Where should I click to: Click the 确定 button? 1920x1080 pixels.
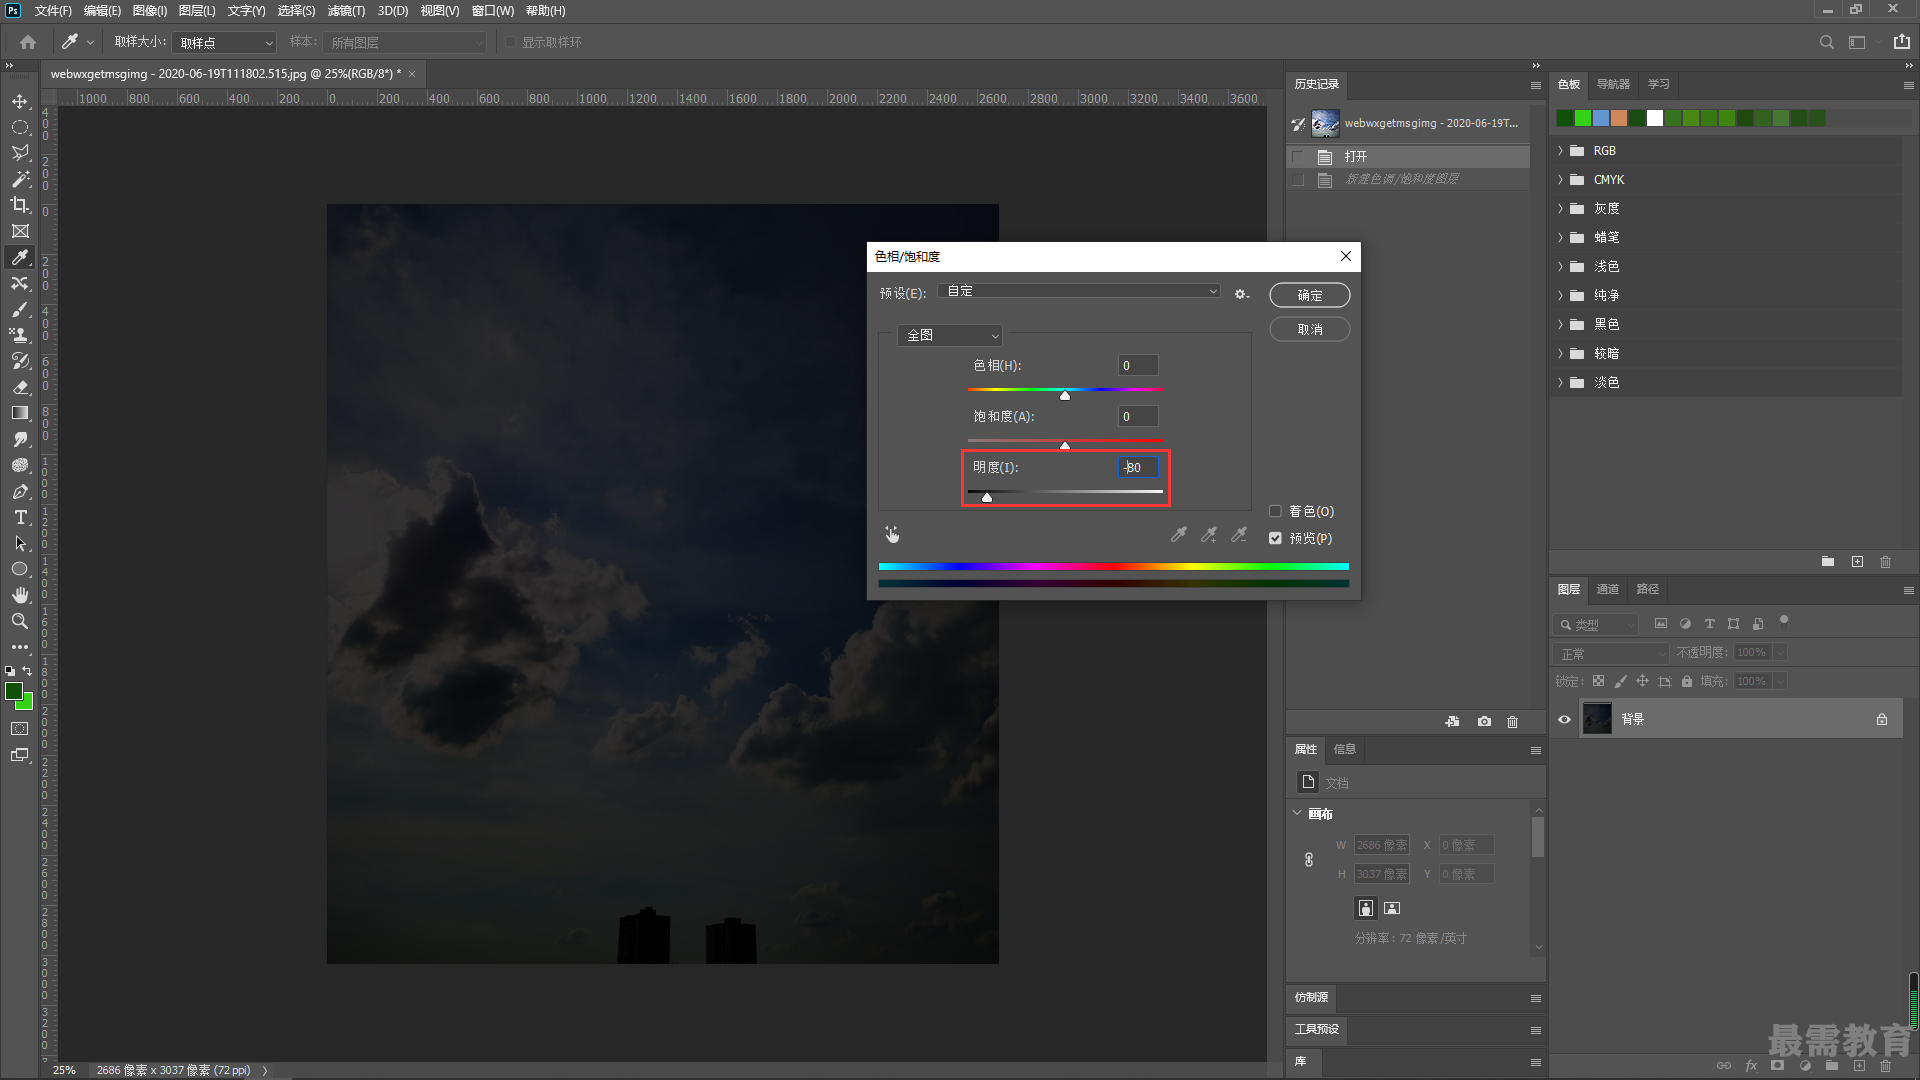click(x=1310, y=295)
